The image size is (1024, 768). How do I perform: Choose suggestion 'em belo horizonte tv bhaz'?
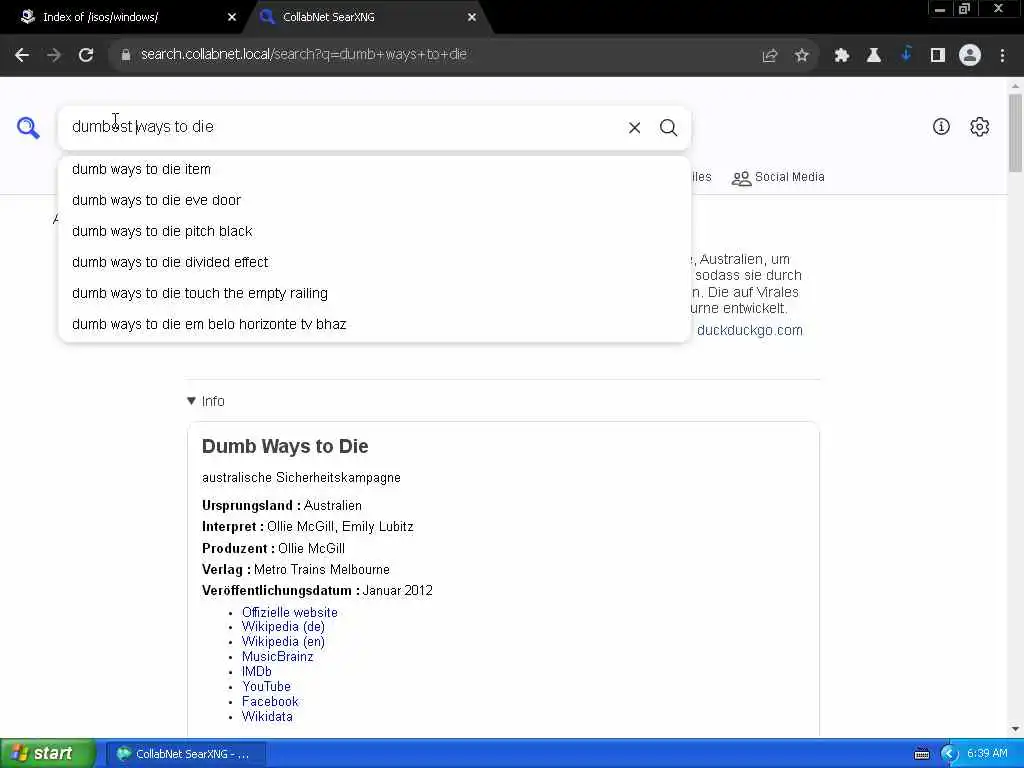[375, 325]
